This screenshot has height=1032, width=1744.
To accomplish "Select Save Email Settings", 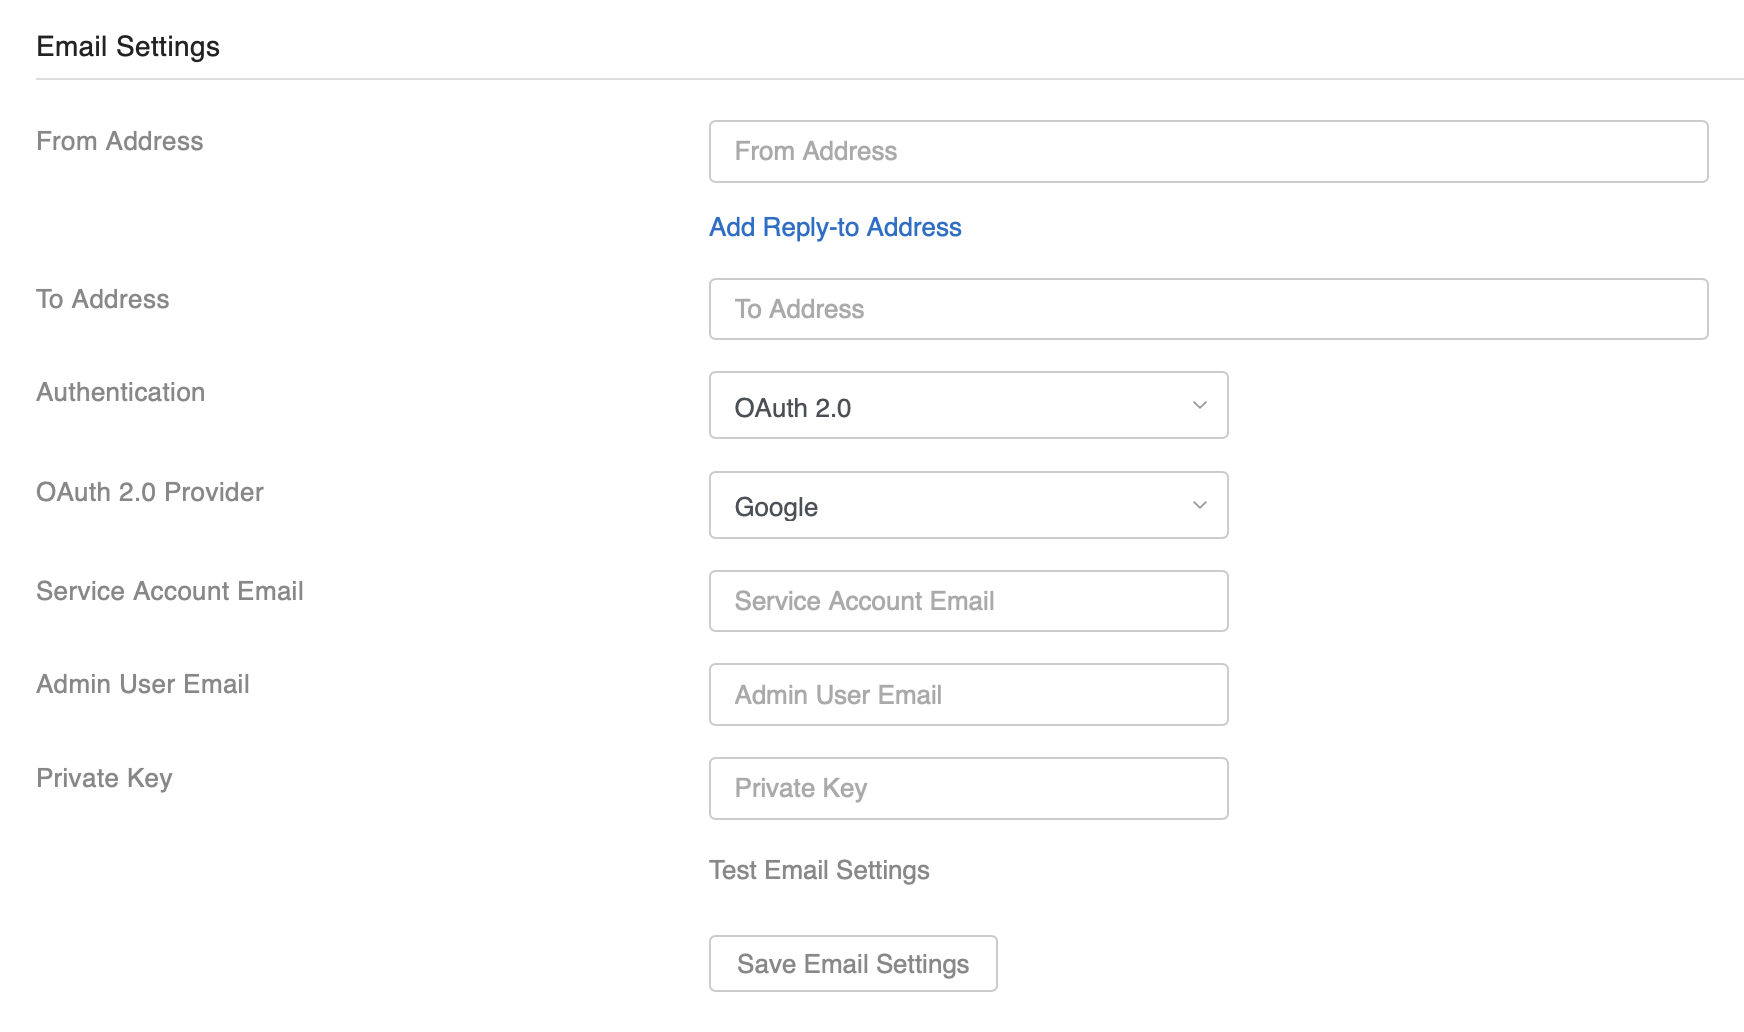I will click(x=852, y=963).
